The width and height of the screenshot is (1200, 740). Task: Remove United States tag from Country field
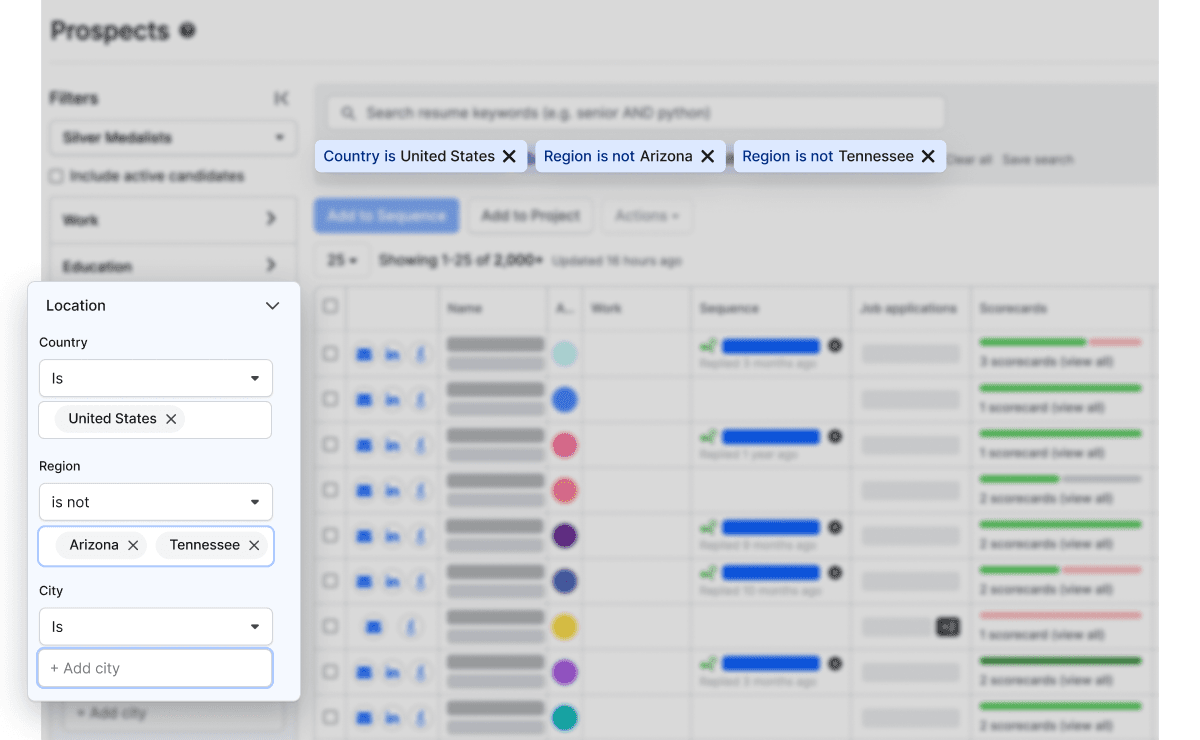pos(171,419)
